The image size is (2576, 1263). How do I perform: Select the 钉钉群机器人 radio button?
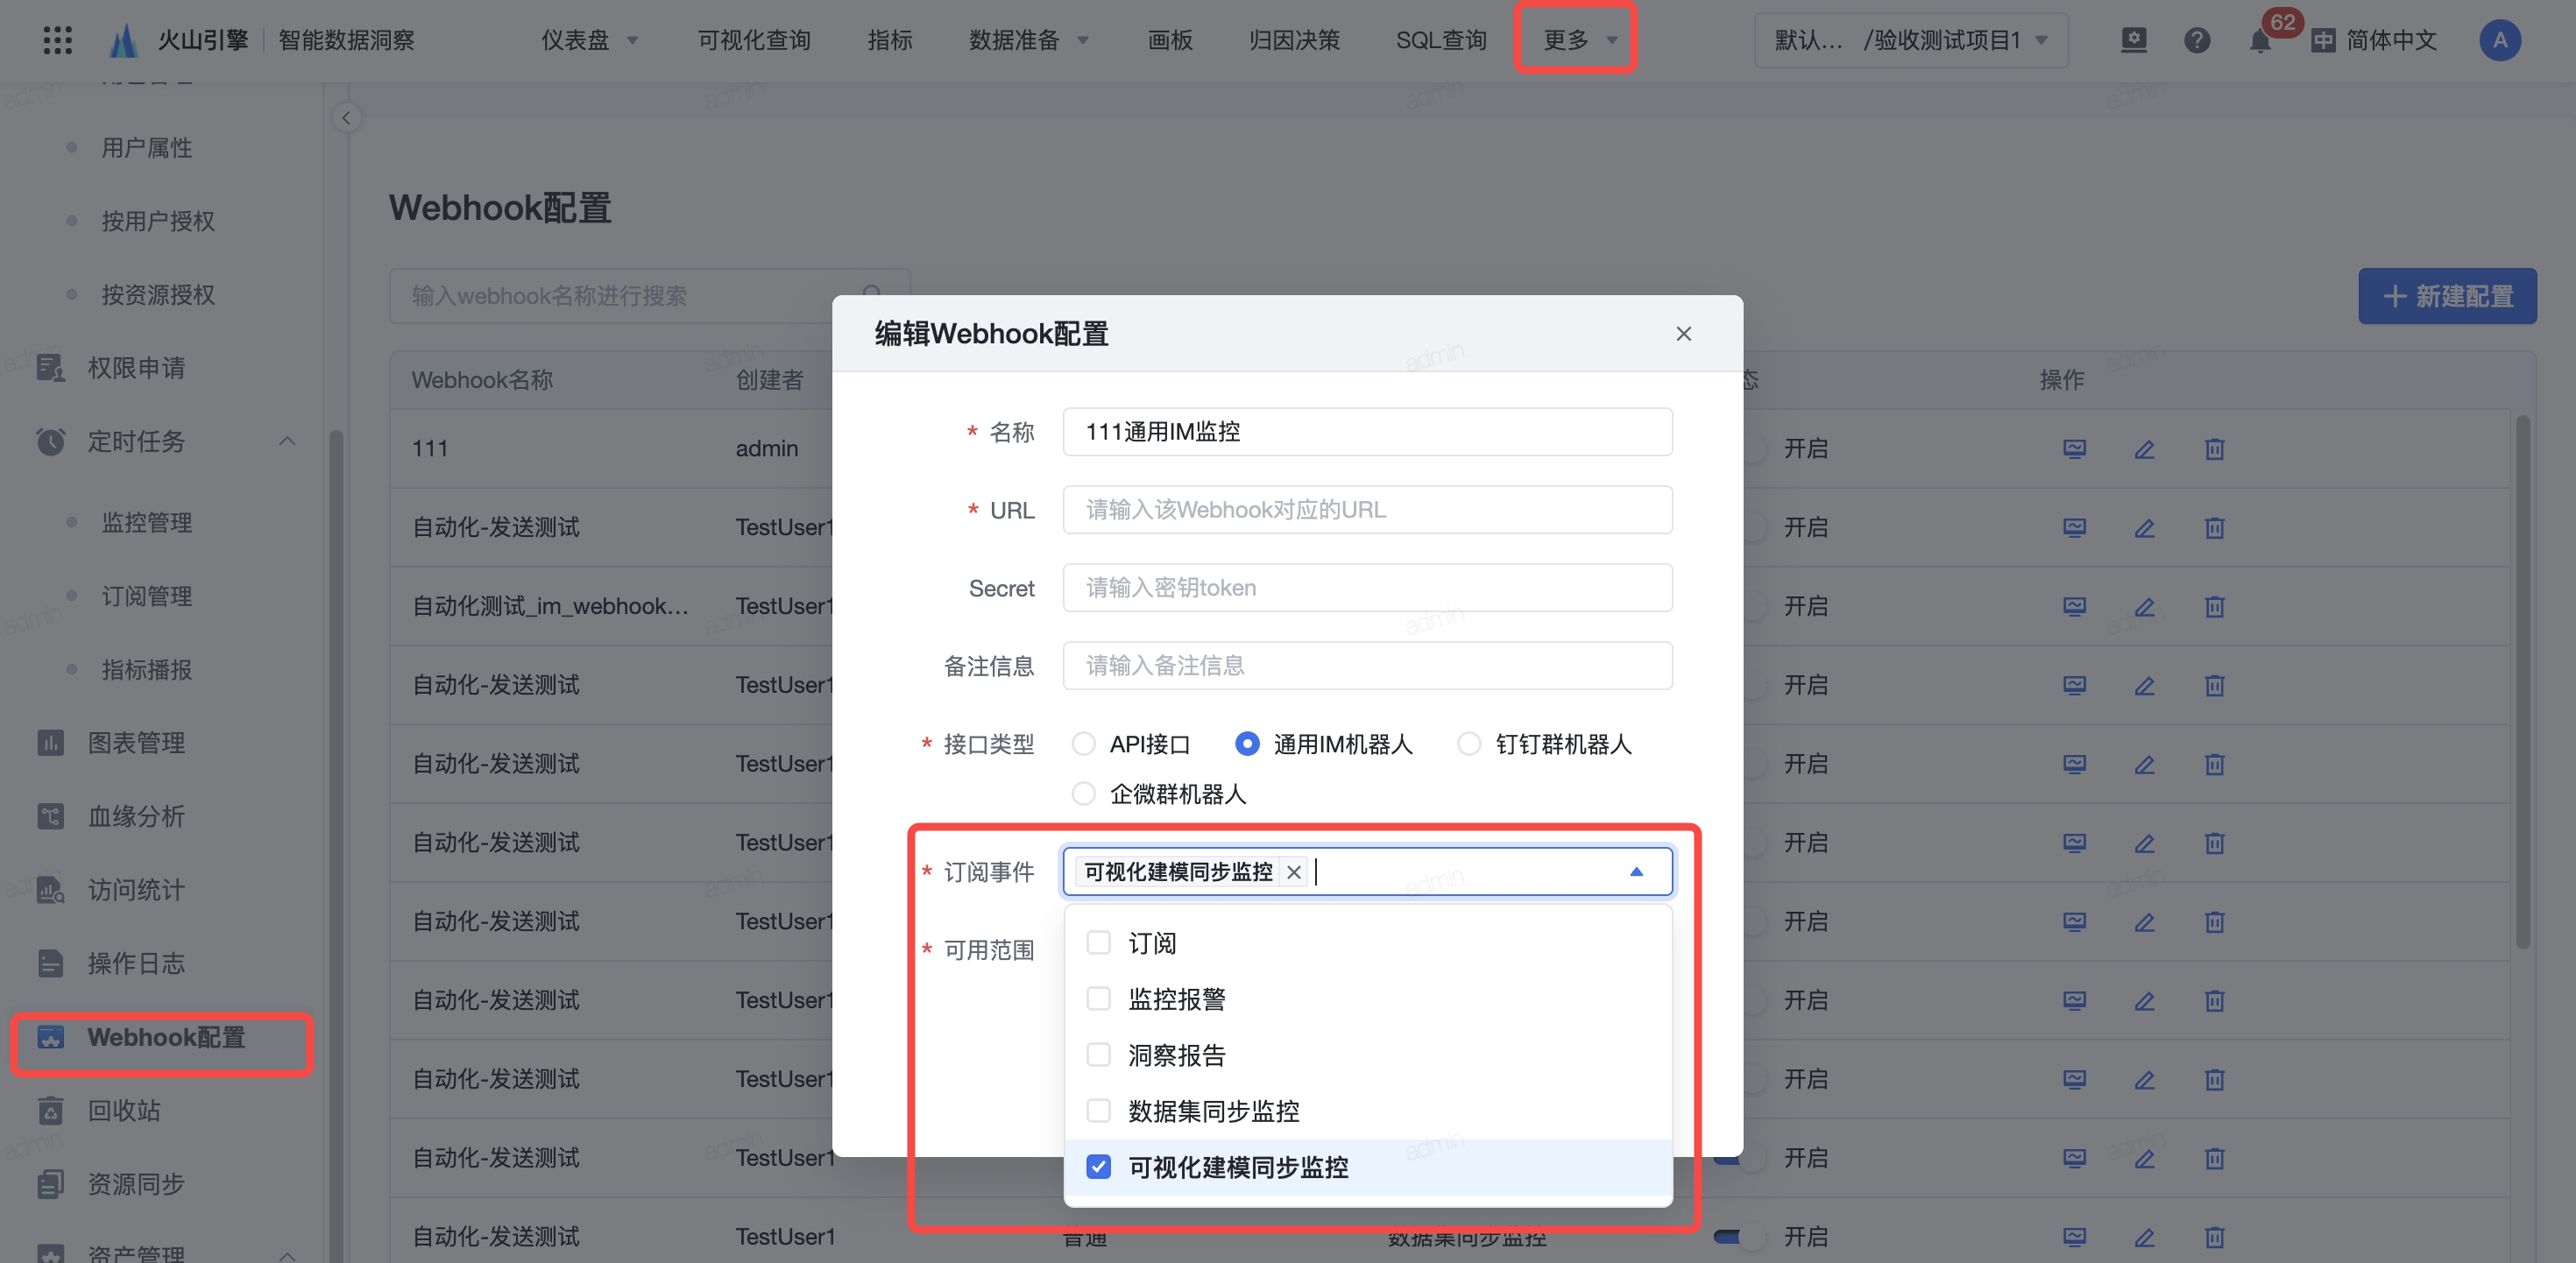click(x=1468, y=744)
